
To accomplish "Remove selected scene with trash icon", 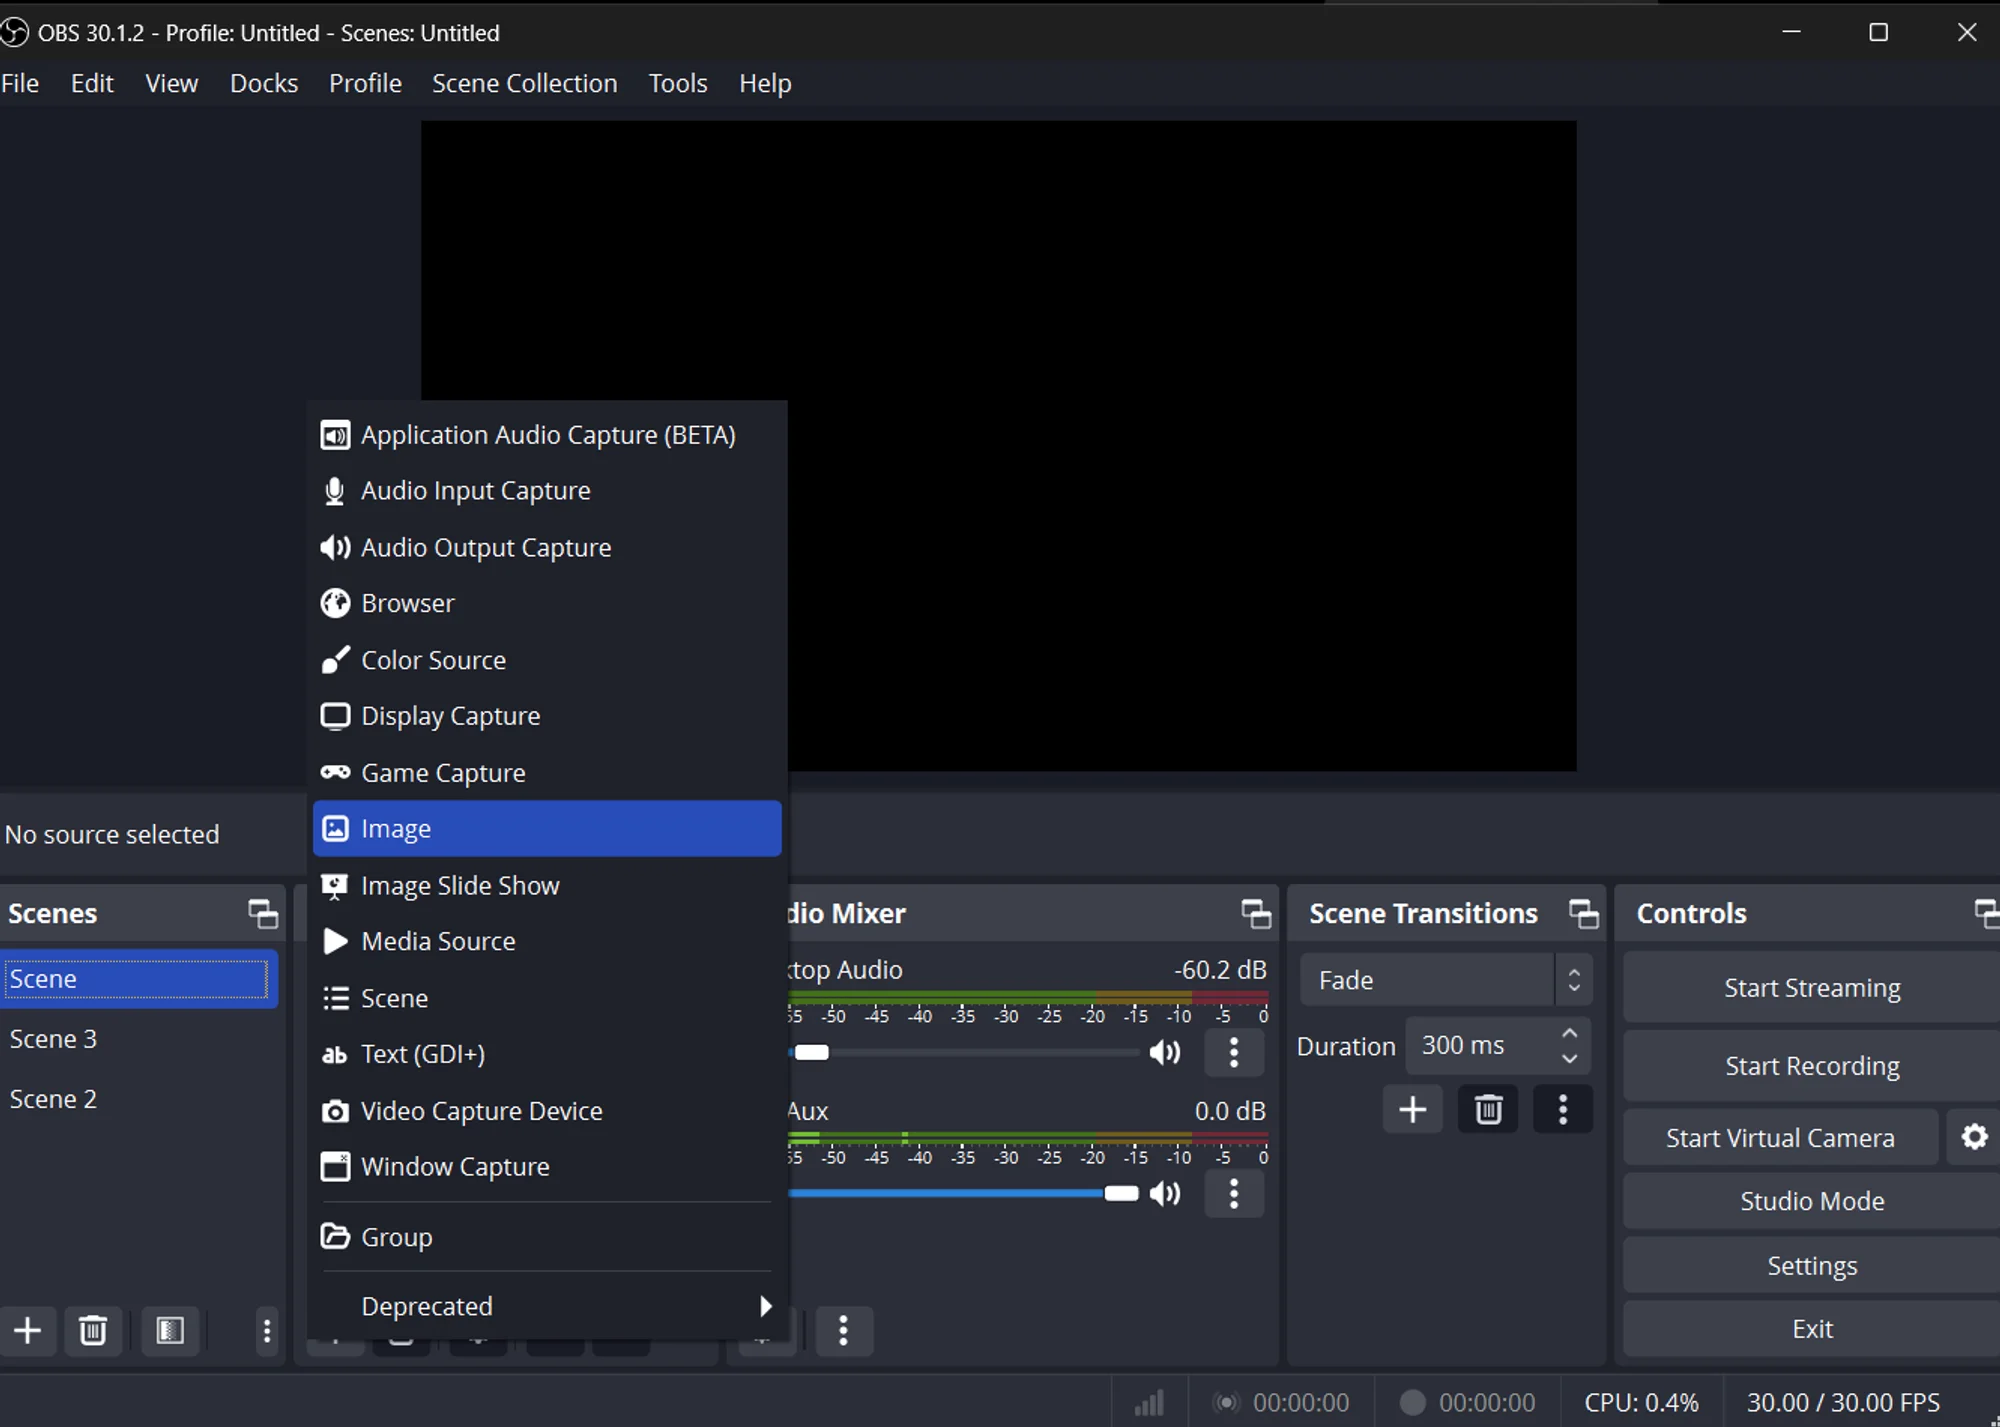I will coord(93,1330).
